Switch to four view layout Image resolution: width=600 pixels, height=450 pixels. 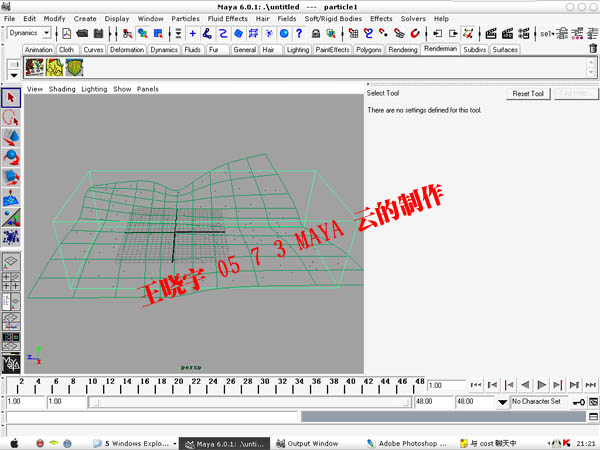click(x=11, y=281)
